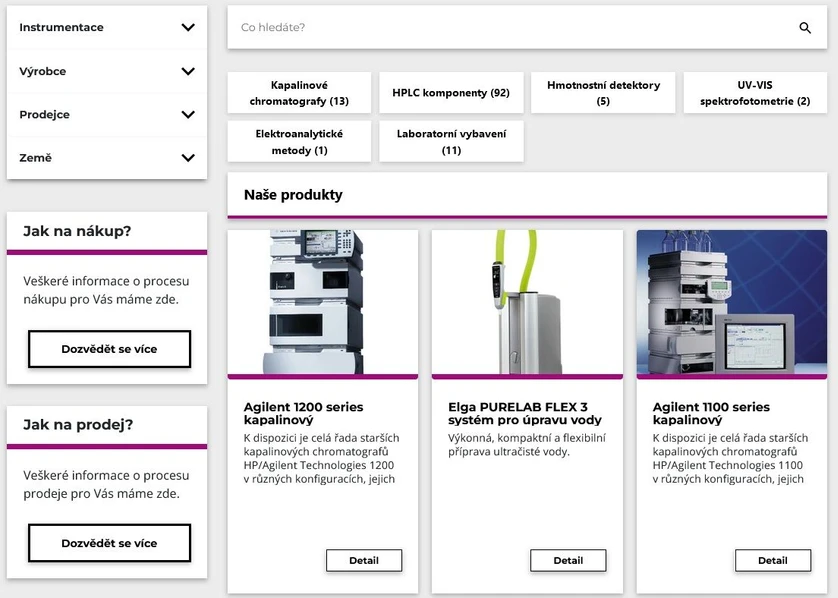Image resolution: width=838 pixels, height=598 pixels.
Task: Click the Agilent 1100 series product image
Action: point(732,302)
